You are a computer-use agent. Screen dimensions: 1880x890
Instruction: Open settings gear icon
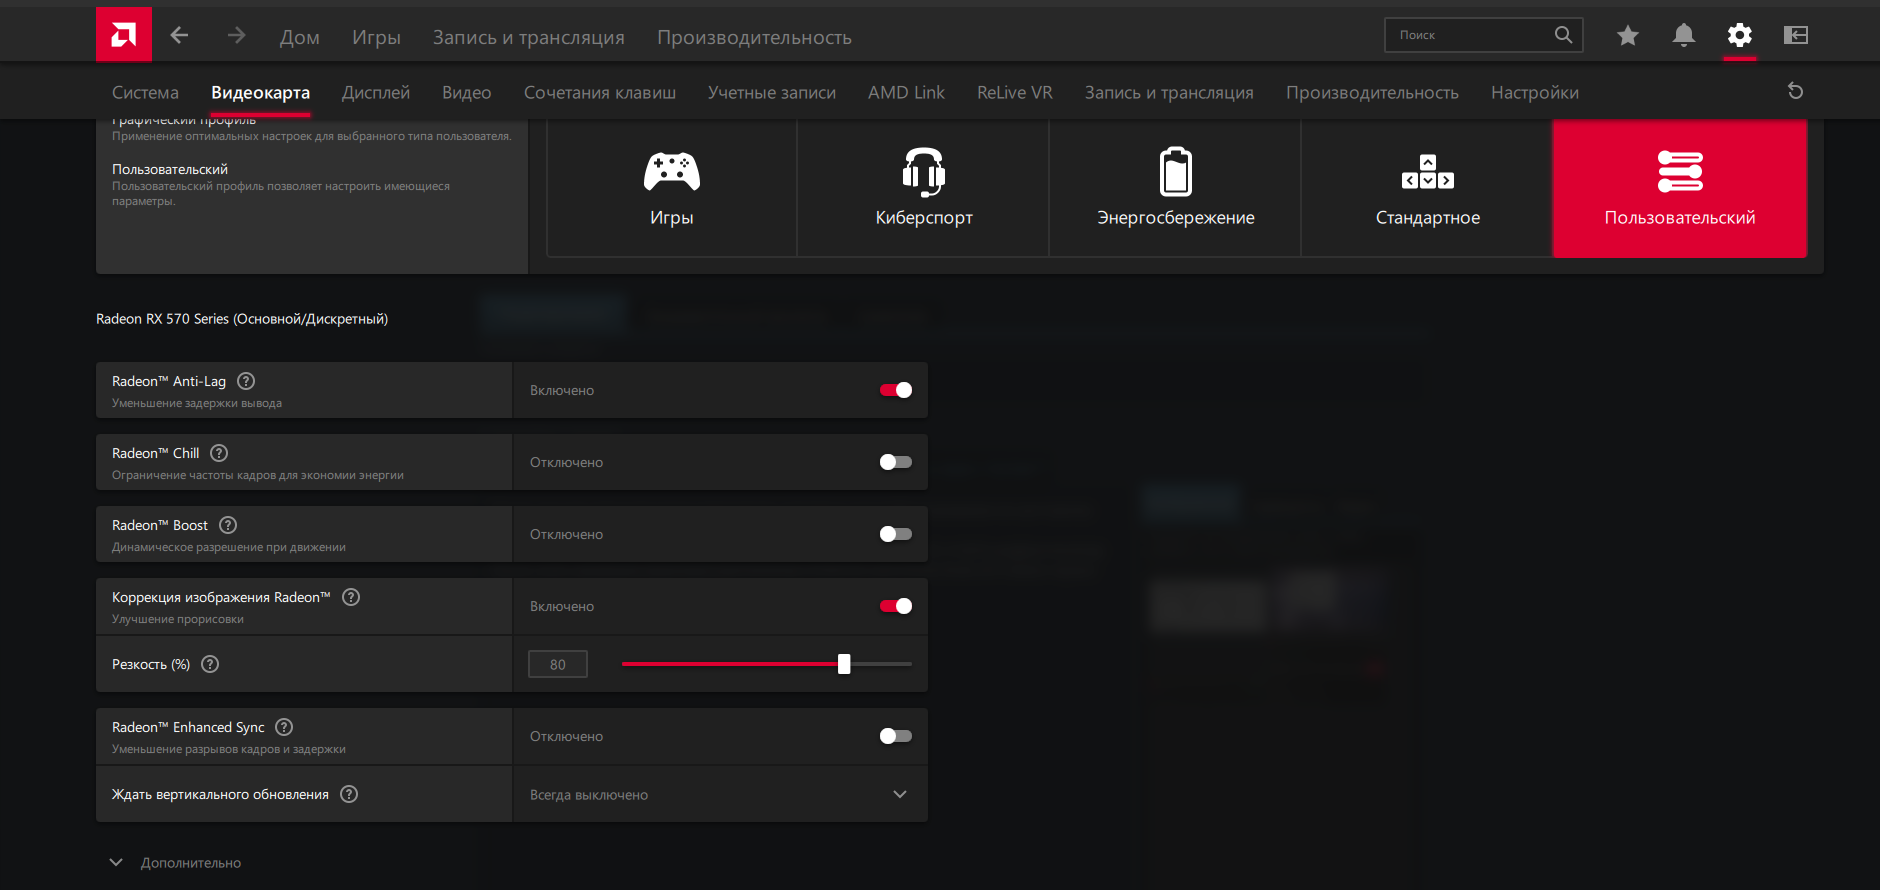[x=1740, y=36]
